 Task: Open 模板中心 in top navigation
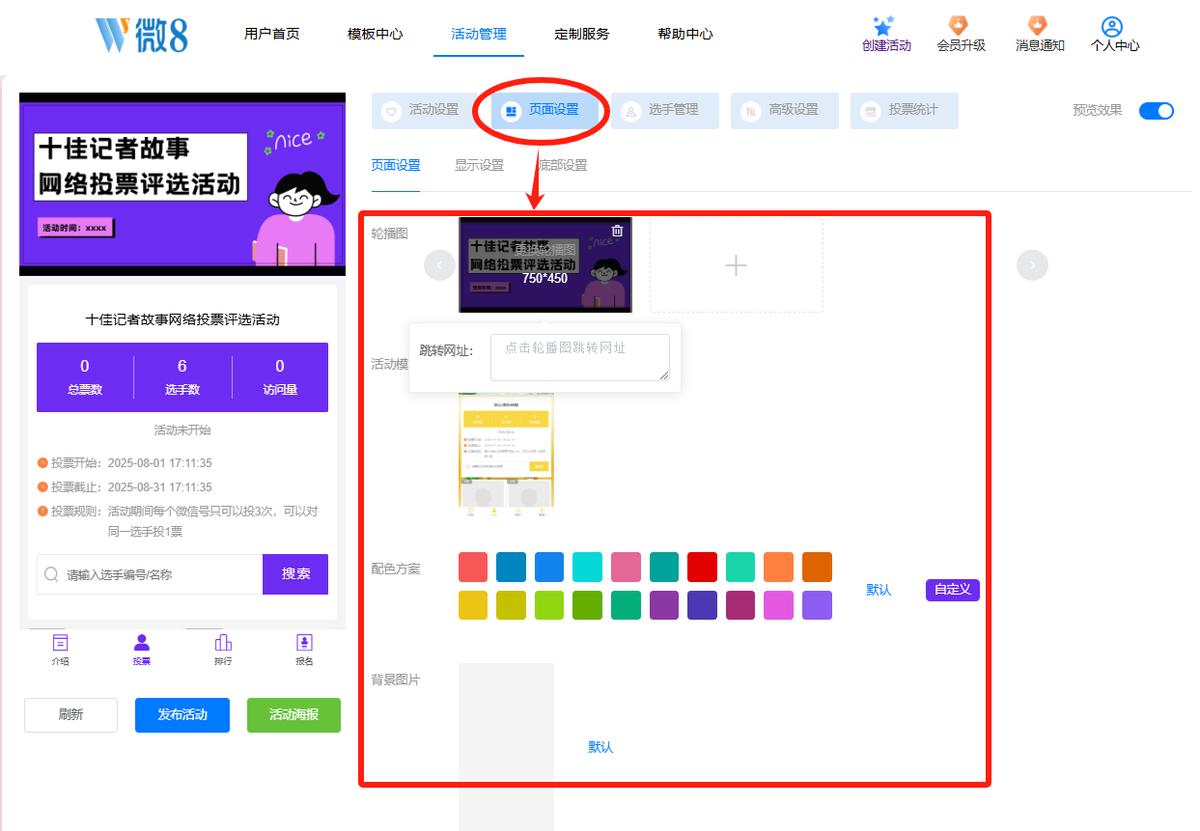click(375, 33)
